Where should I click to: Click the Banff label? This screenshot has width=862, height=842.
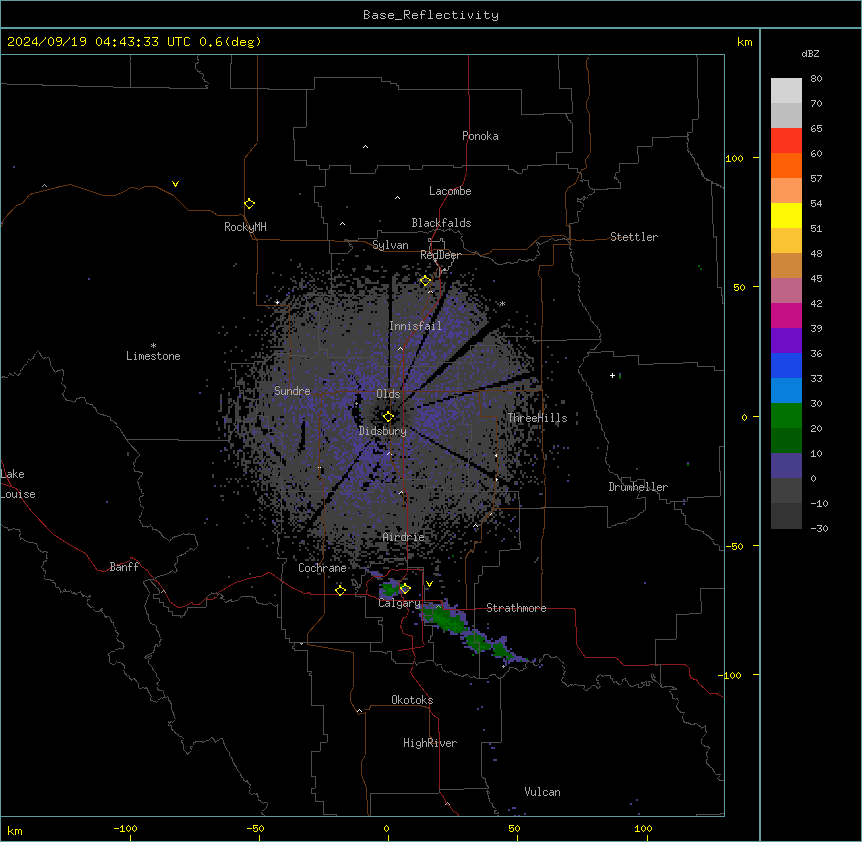(124, 567)
